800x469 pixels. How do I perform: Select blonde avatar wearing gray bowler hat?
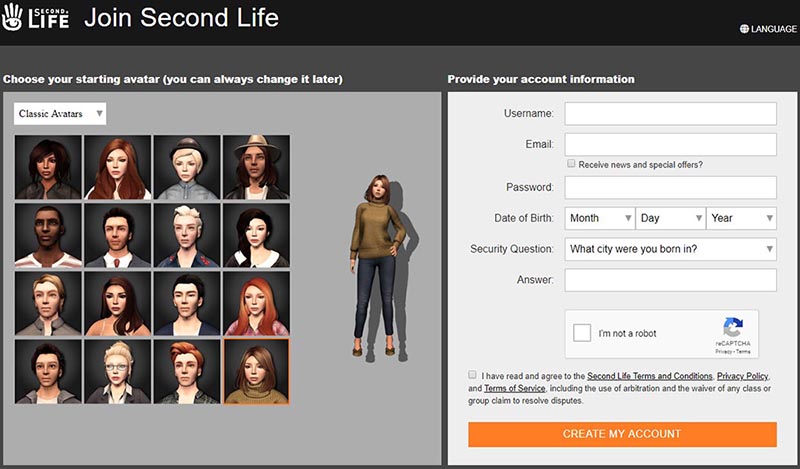click(x=187, y=167)
